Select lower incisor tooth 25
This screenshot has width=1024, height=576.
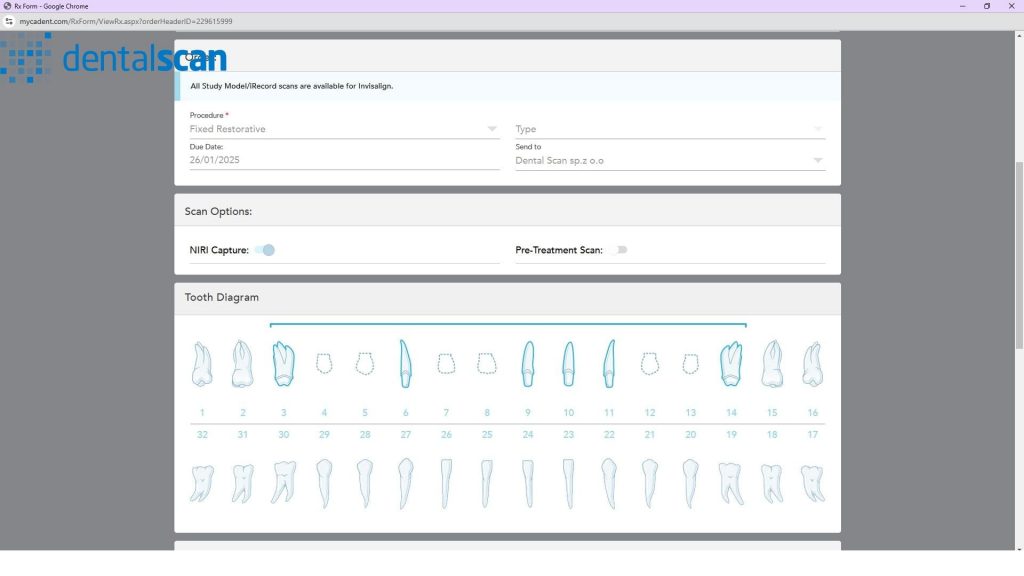coord(487,483)
